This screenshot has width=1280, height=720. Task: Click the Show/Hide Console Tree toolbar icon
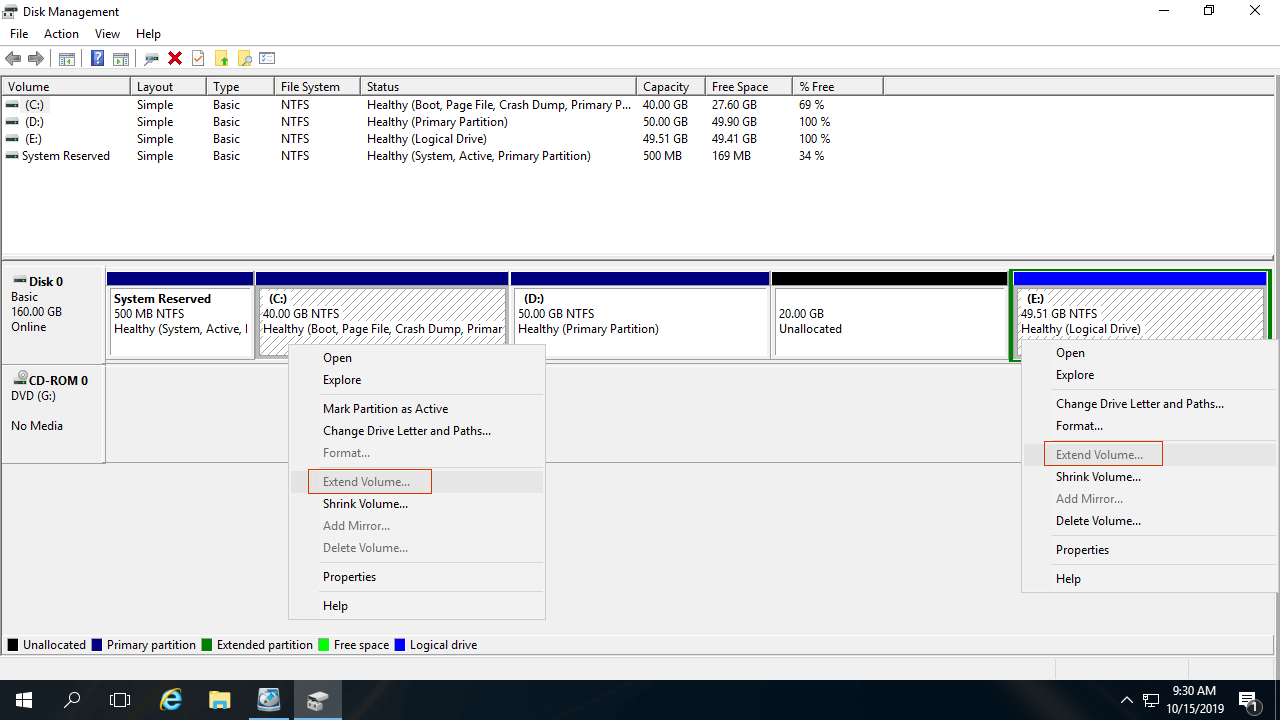pos(67,59)
